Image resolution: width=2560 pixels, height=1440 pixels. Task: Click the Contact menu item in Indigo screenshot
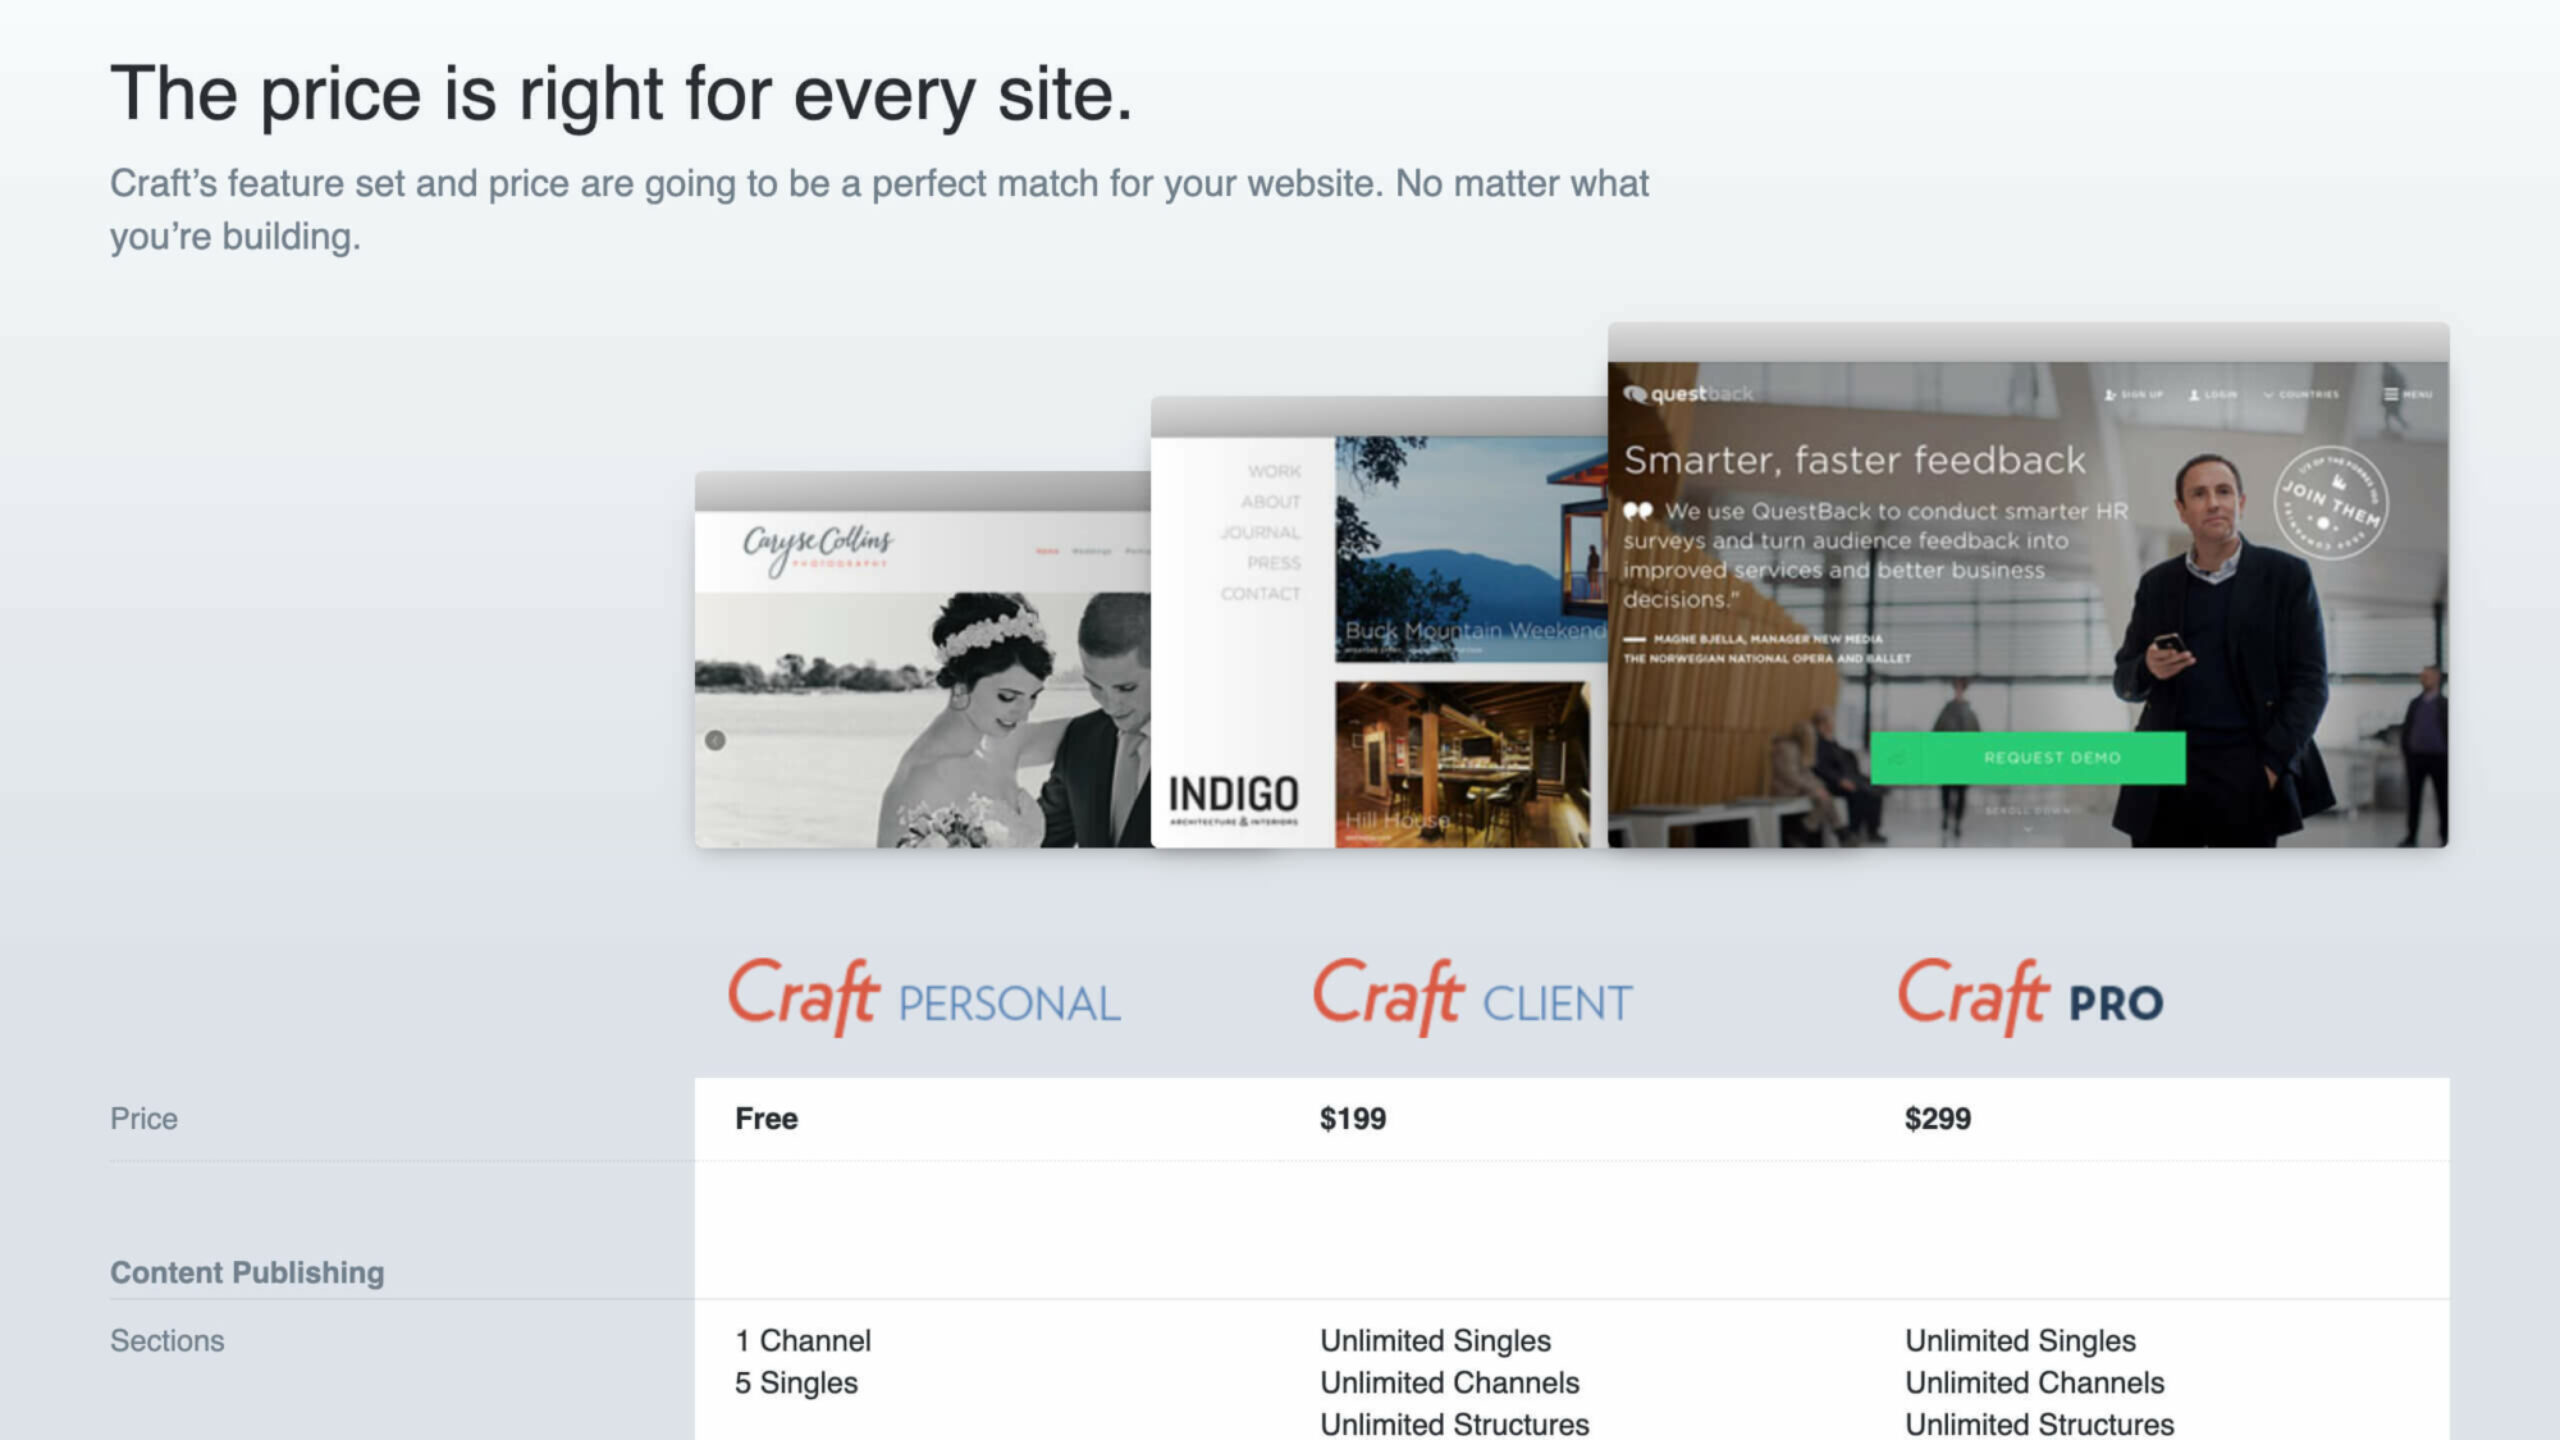click(x=1260, y=594)
